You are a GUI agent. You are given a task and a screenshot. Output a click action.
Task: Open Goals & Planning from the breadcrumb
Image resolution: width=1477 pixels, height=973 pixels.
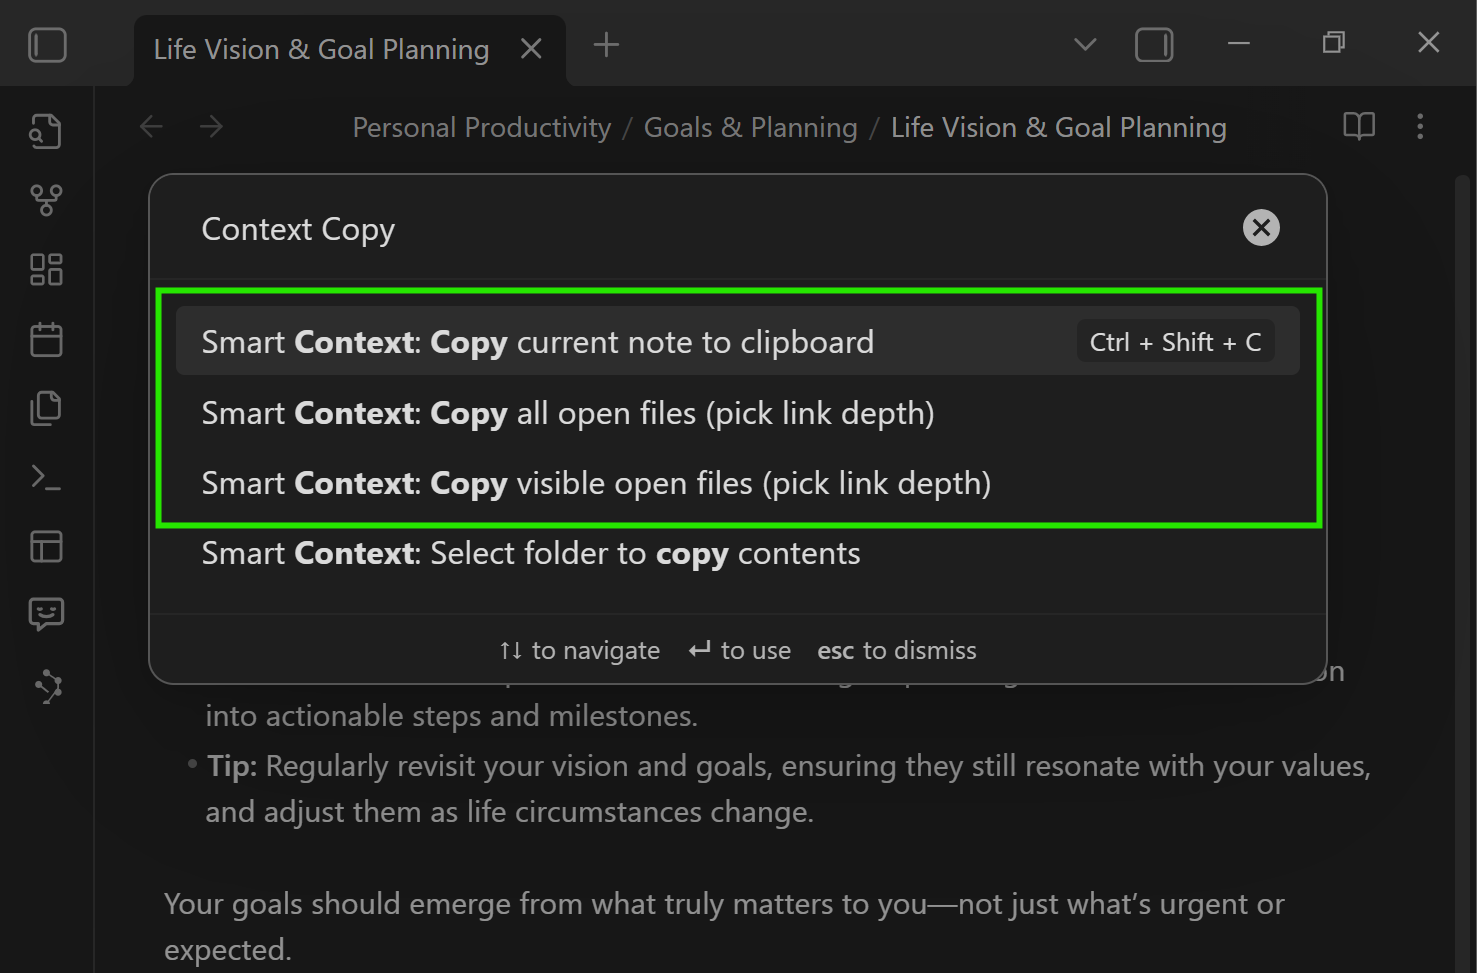coord(750,127)
